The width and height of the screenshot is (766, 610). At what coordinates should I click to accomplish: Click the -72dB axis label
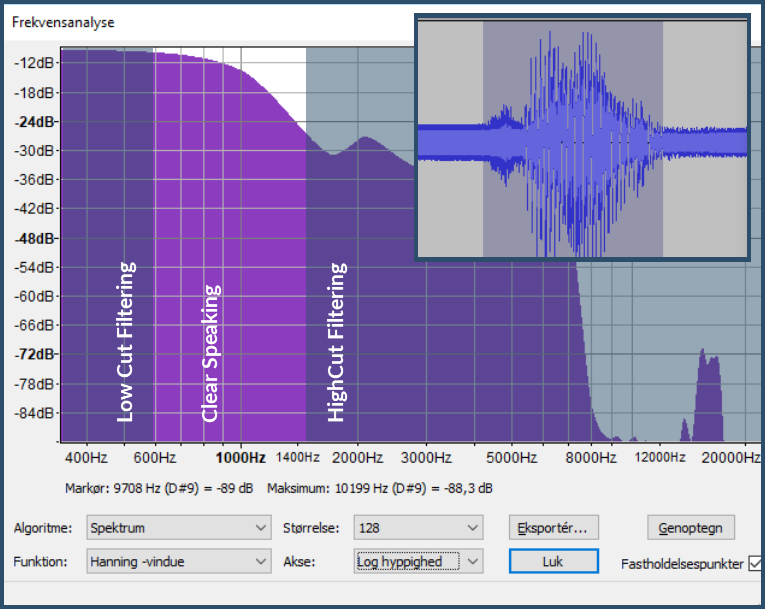tap(35, 354)
